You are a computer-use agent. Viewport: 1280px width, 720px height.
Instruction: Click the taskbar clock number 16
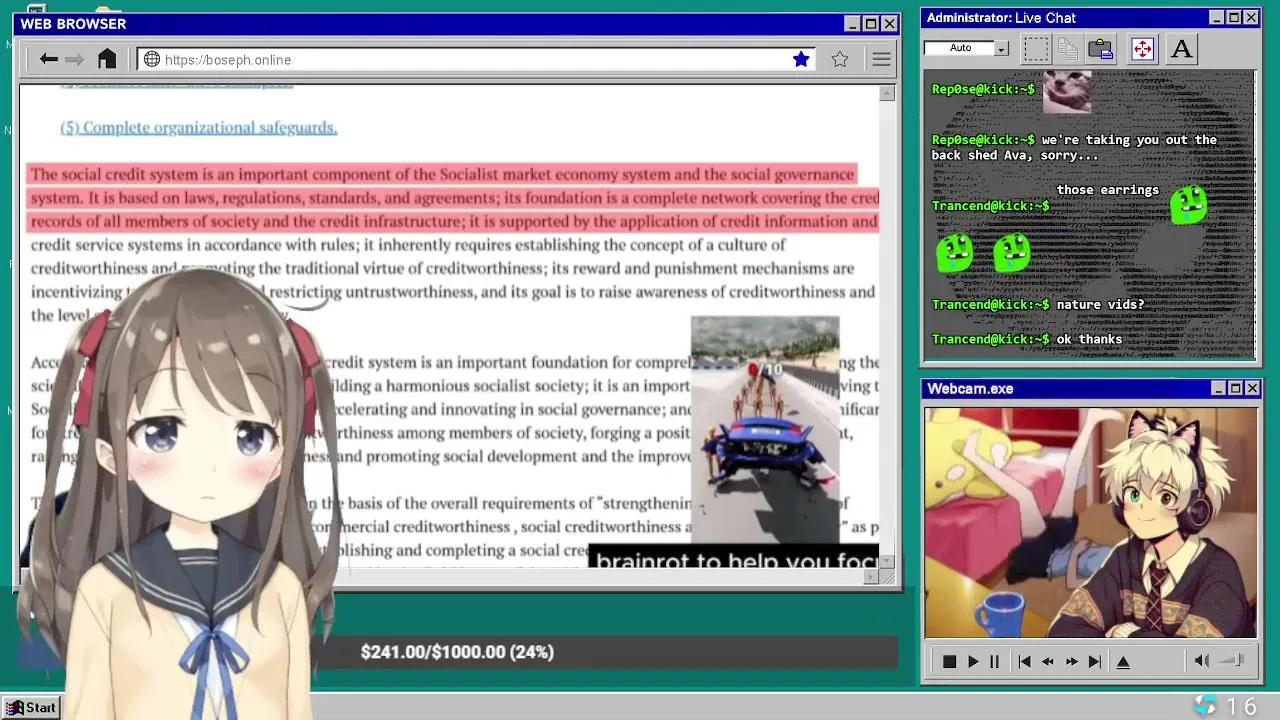(x=1241, y=707)
